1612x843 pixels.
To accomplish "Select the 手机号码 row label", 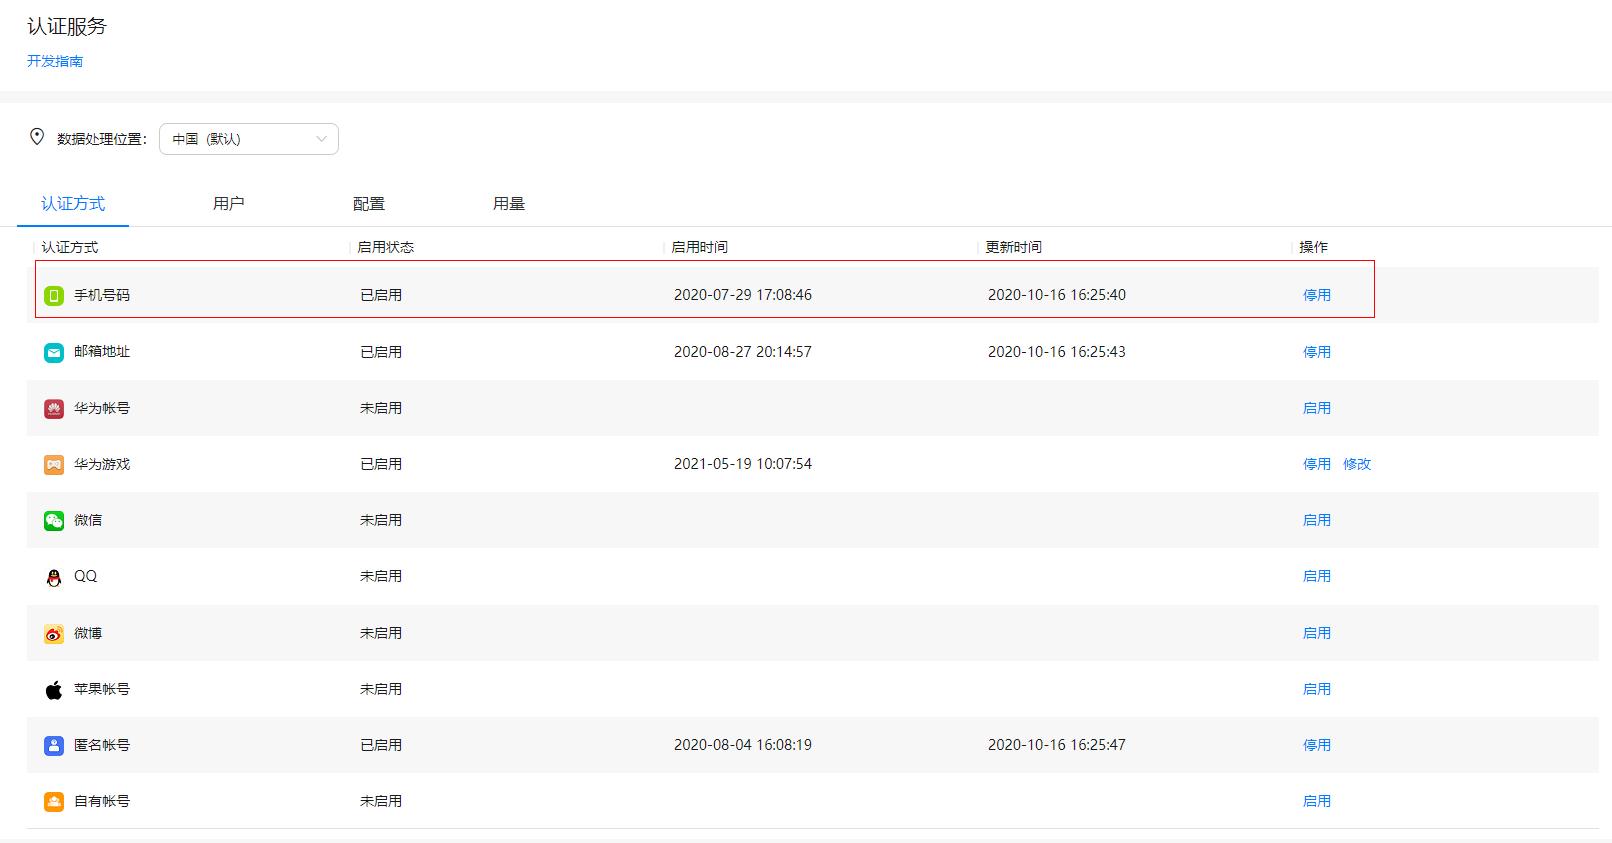I will pyautogui.click(x=102, y=295).
